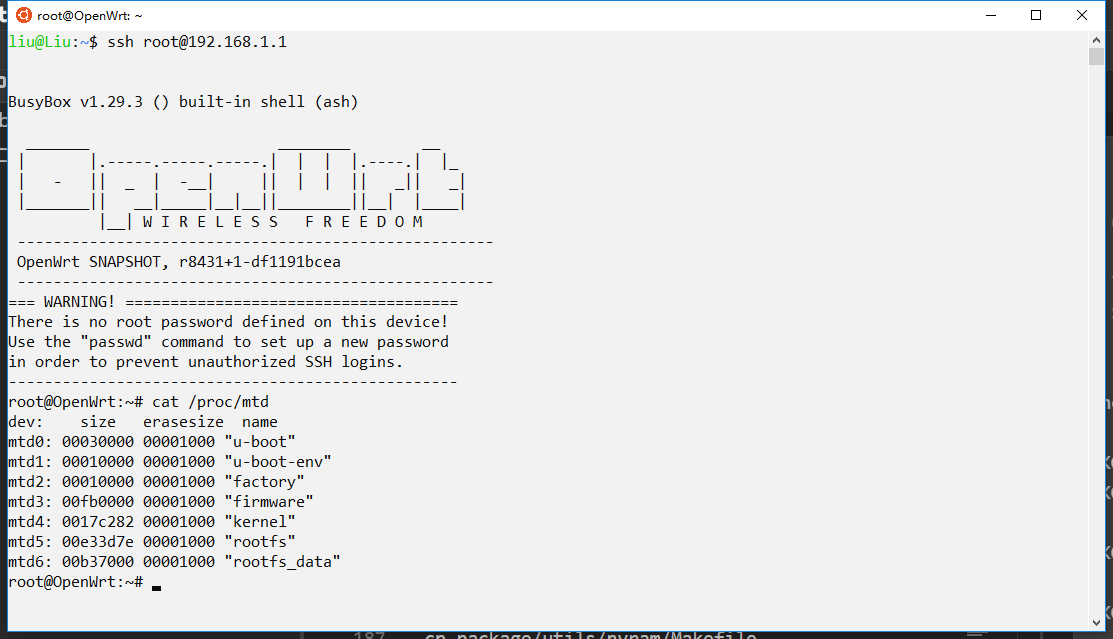Click the BusyBox v1.29.3 version line
The image size is (1113, 639).
tap(183, 102)
